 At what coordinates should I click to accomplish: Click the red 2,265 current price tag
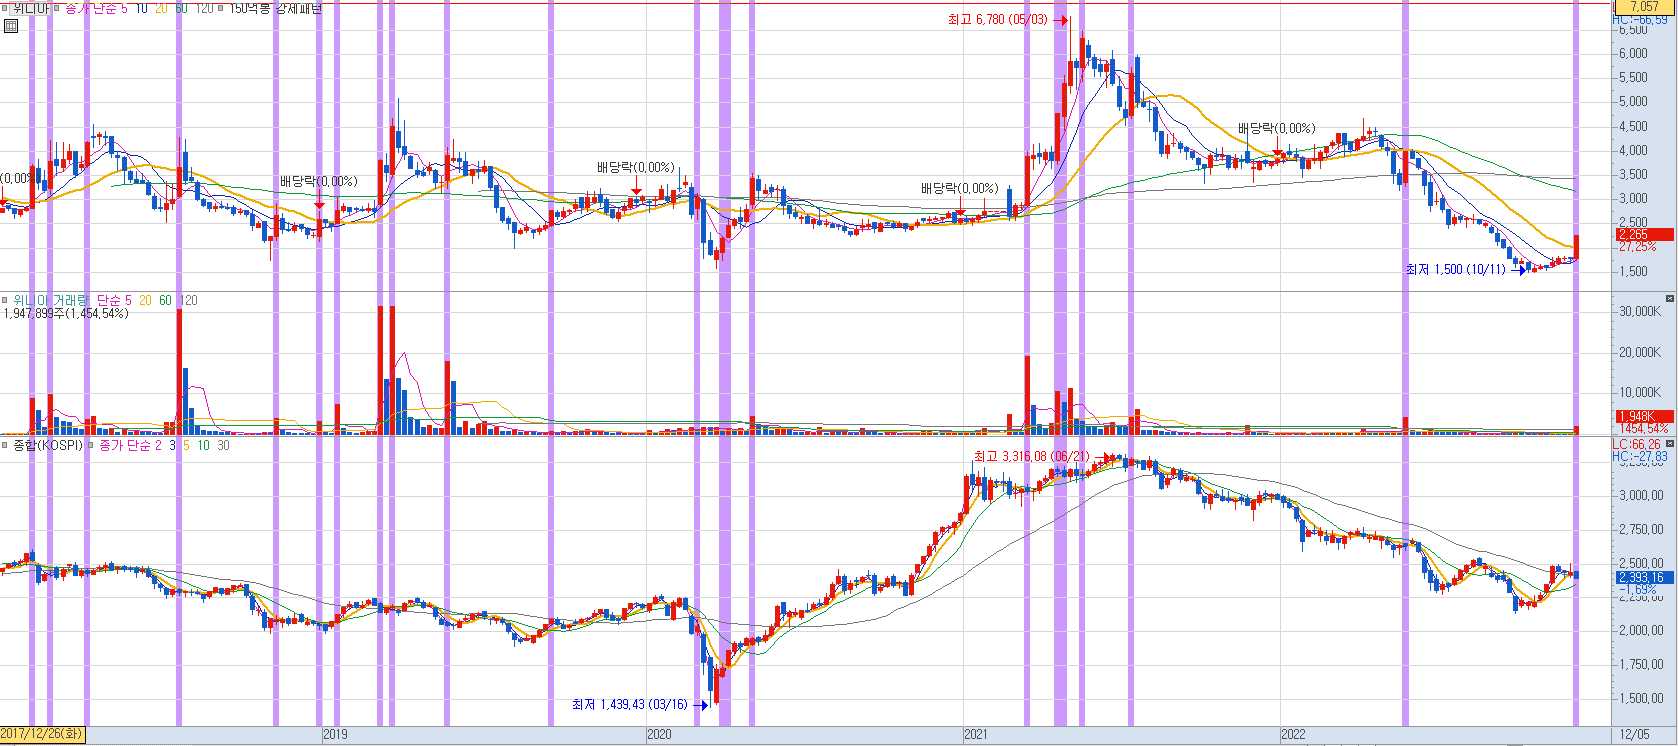coord(1644,235)
